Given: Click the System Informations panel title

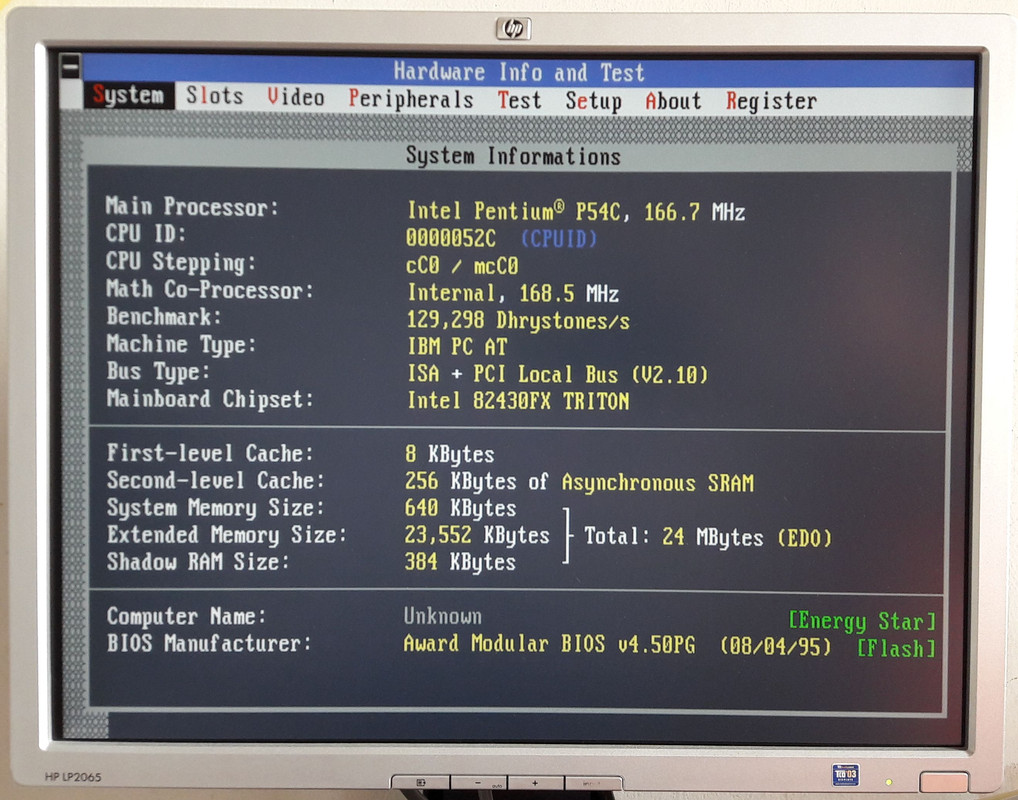Looking at the screenshot, I should [514, 156].
